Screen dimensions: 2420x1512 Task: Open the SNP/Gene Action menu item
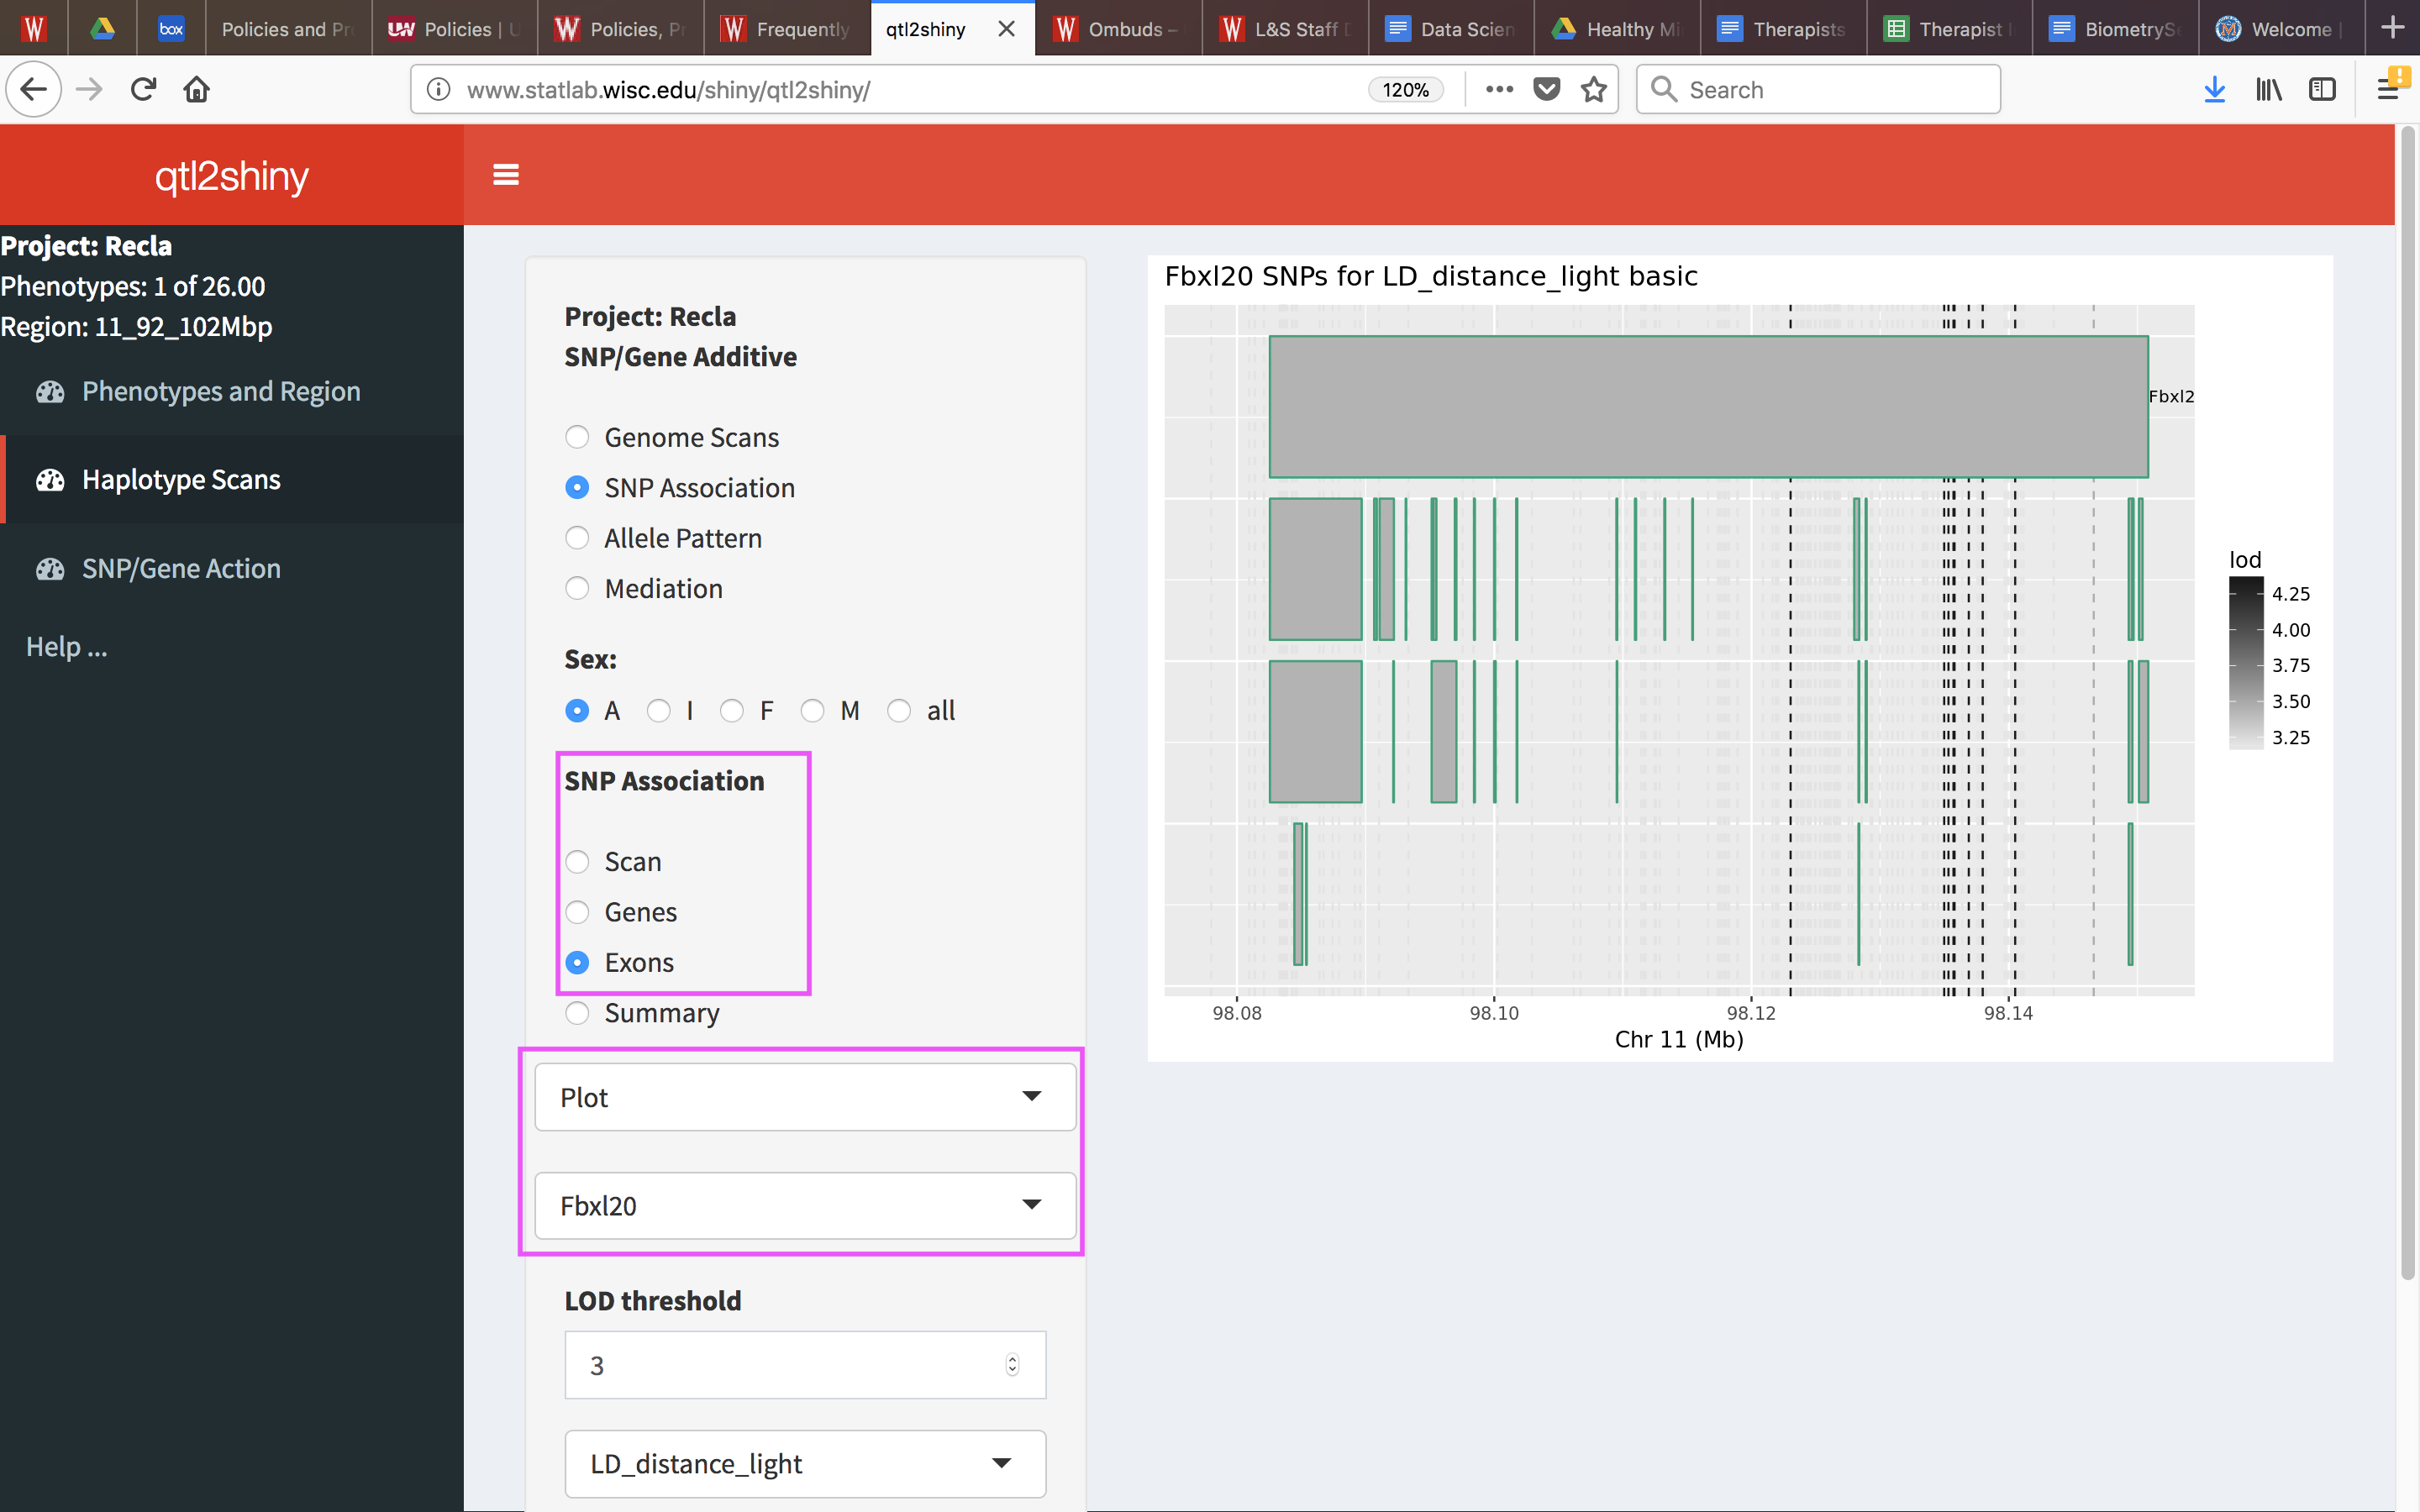(232, 569)
